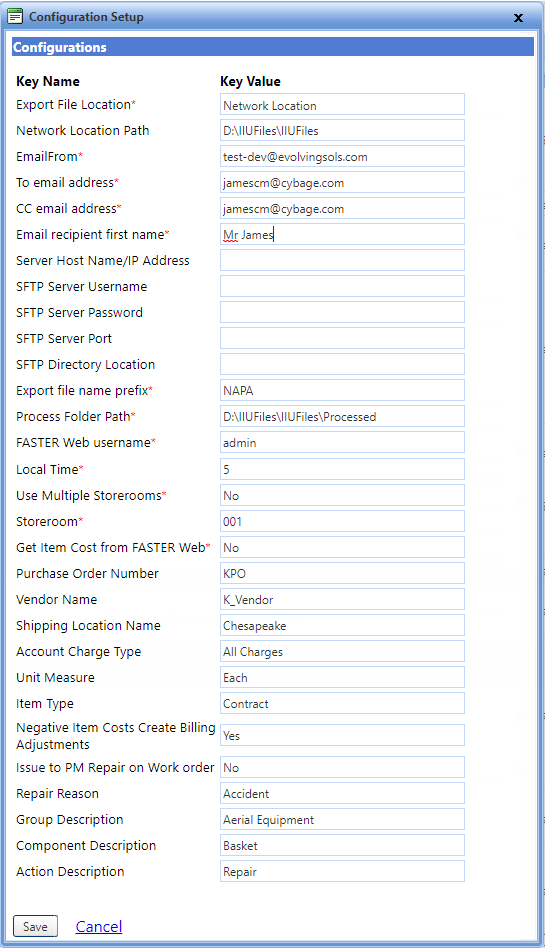Select the FASTER Web username field

(342, 442)
